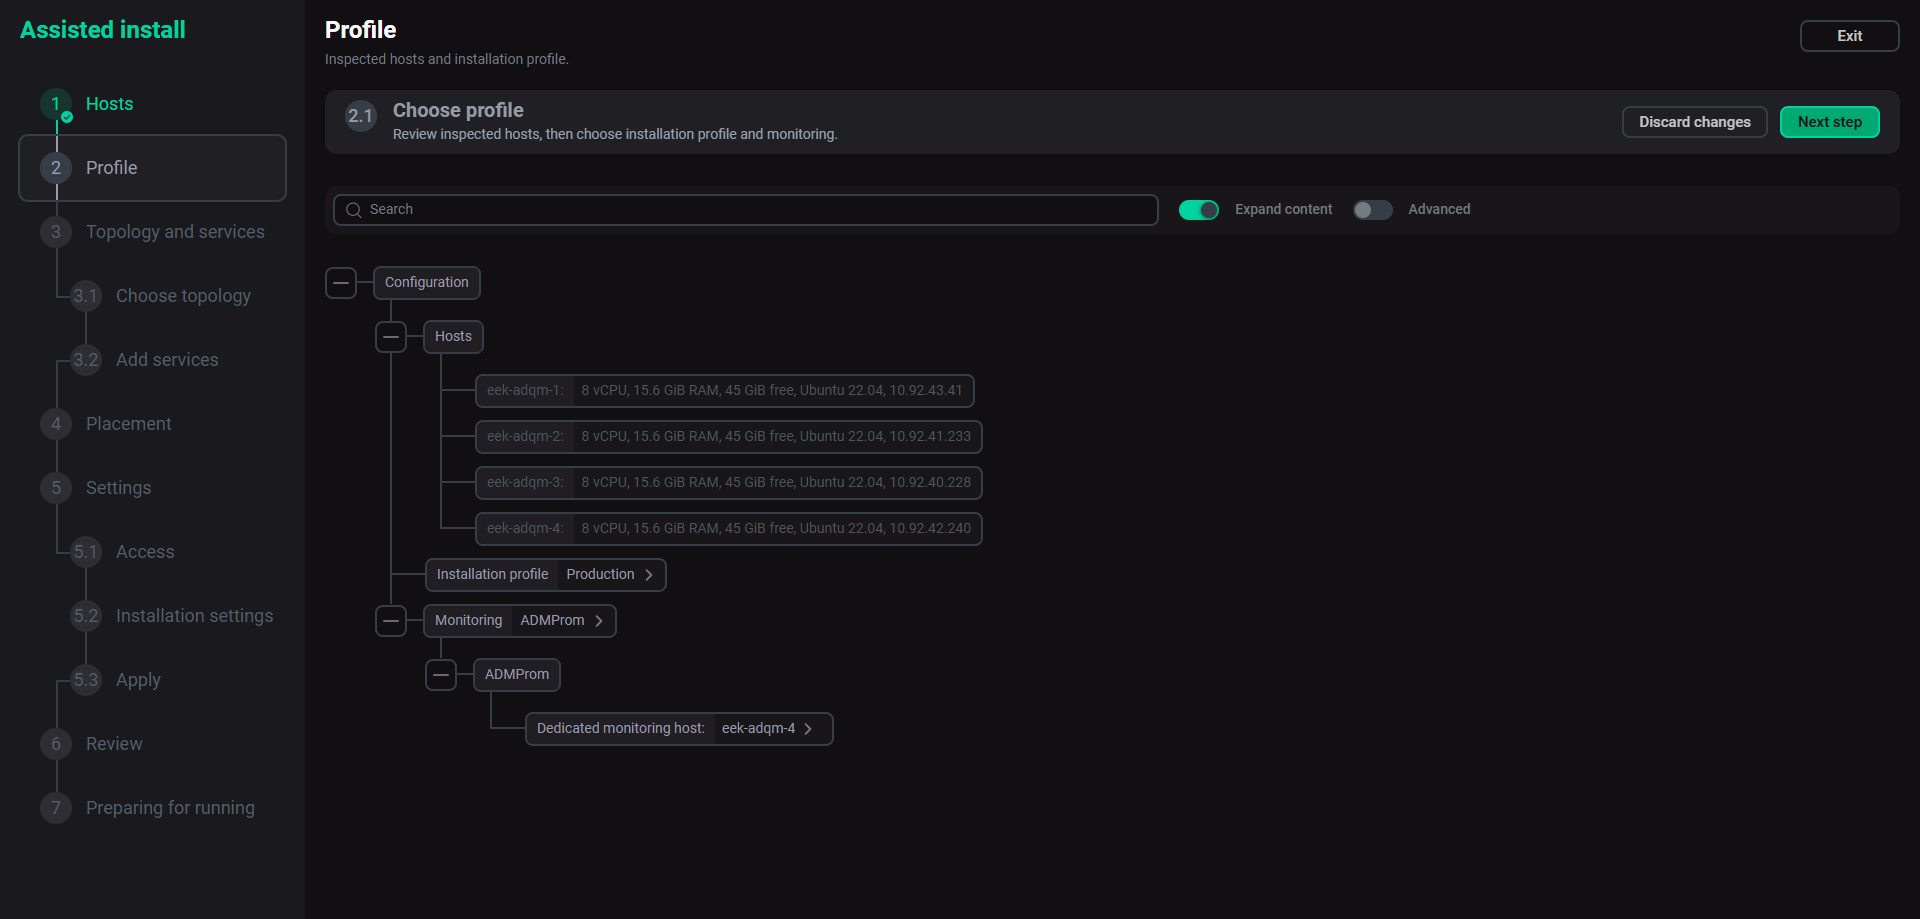The height and width of the screenshot is (919, 1920).
Task: Open the Monitoring ADMProm dropdown chevron
Action: (x=599, y=621)
